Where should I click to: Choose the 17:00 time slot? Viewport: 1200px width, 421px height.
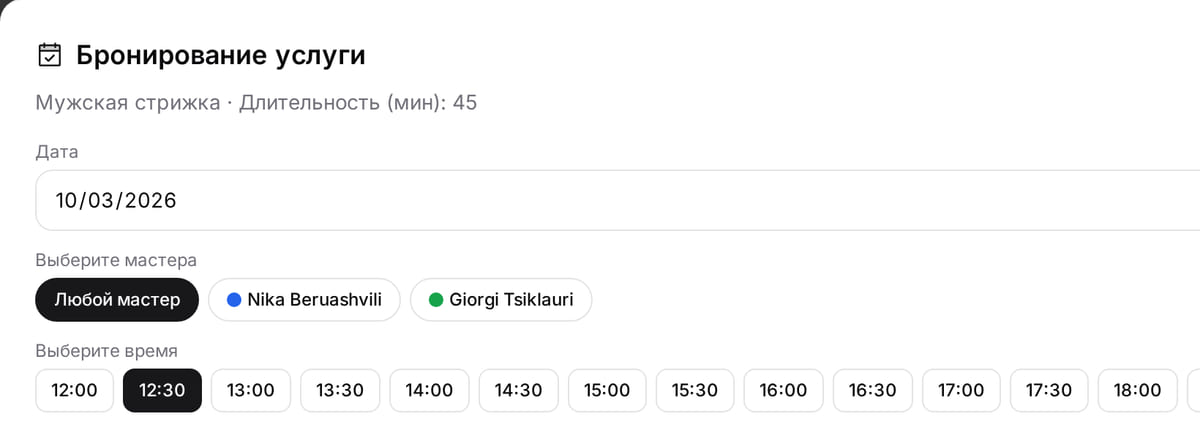coord(961,390)
